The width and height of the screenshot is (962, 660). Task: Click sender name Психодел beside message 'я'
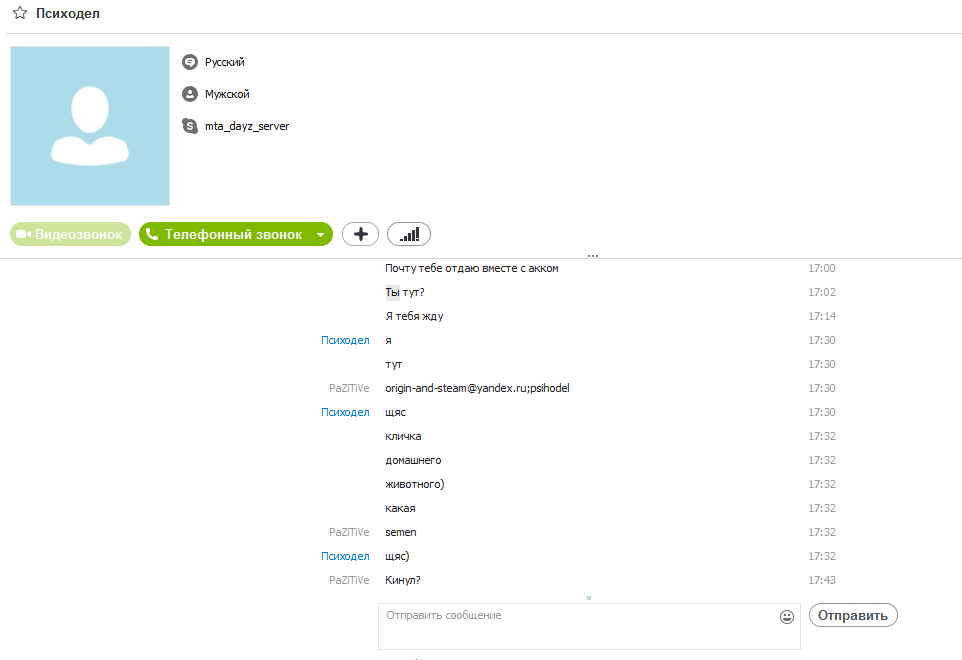345,340
